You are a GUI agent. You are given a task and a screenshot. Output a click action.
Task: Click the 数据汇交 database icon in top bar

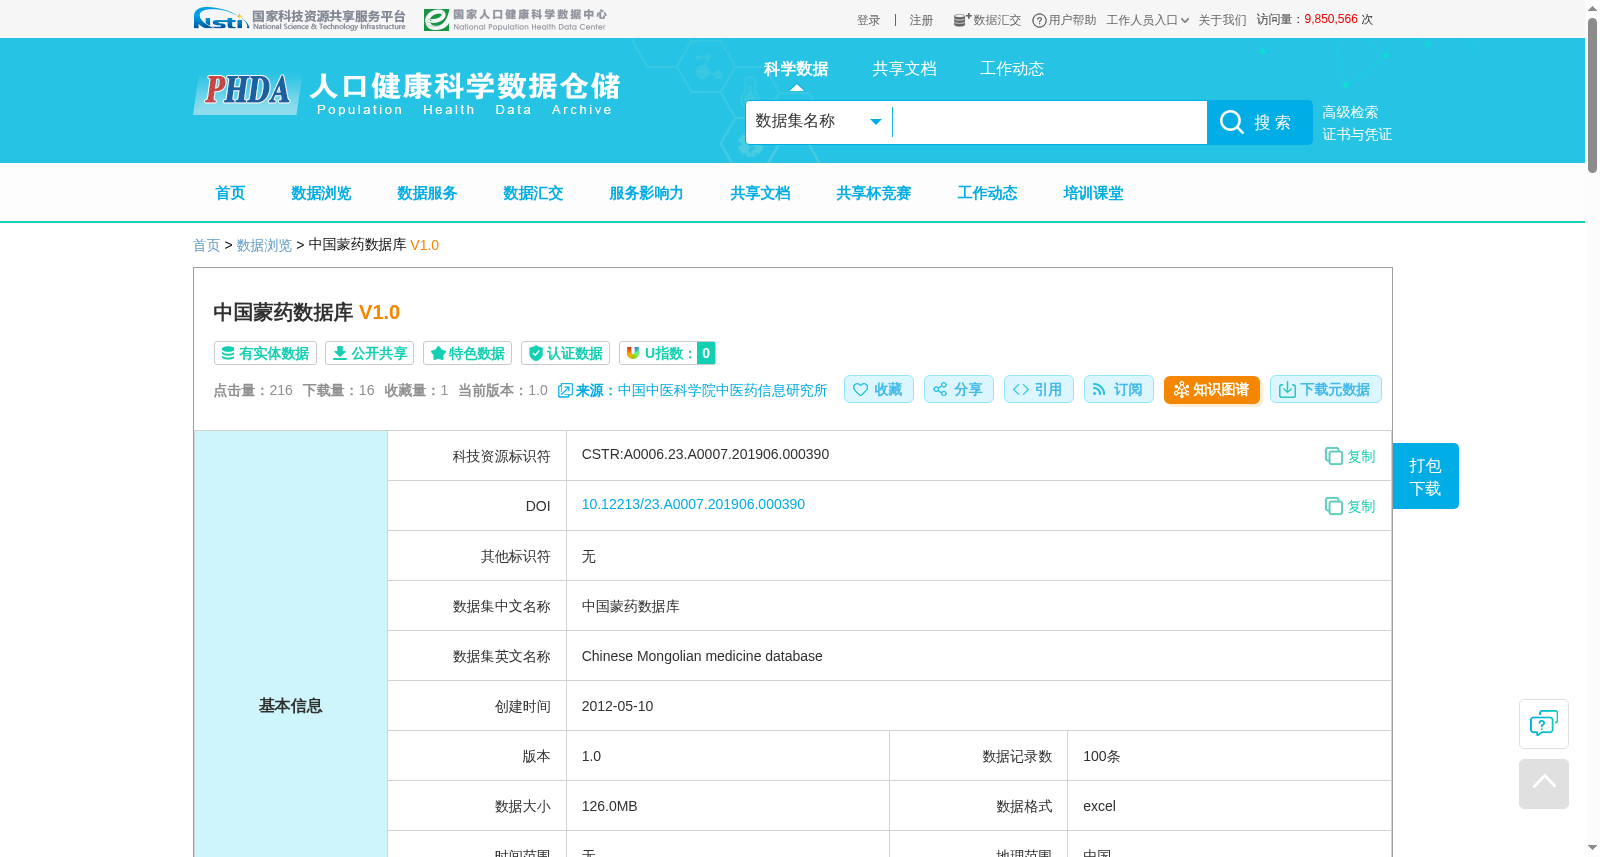click(962, 20)
